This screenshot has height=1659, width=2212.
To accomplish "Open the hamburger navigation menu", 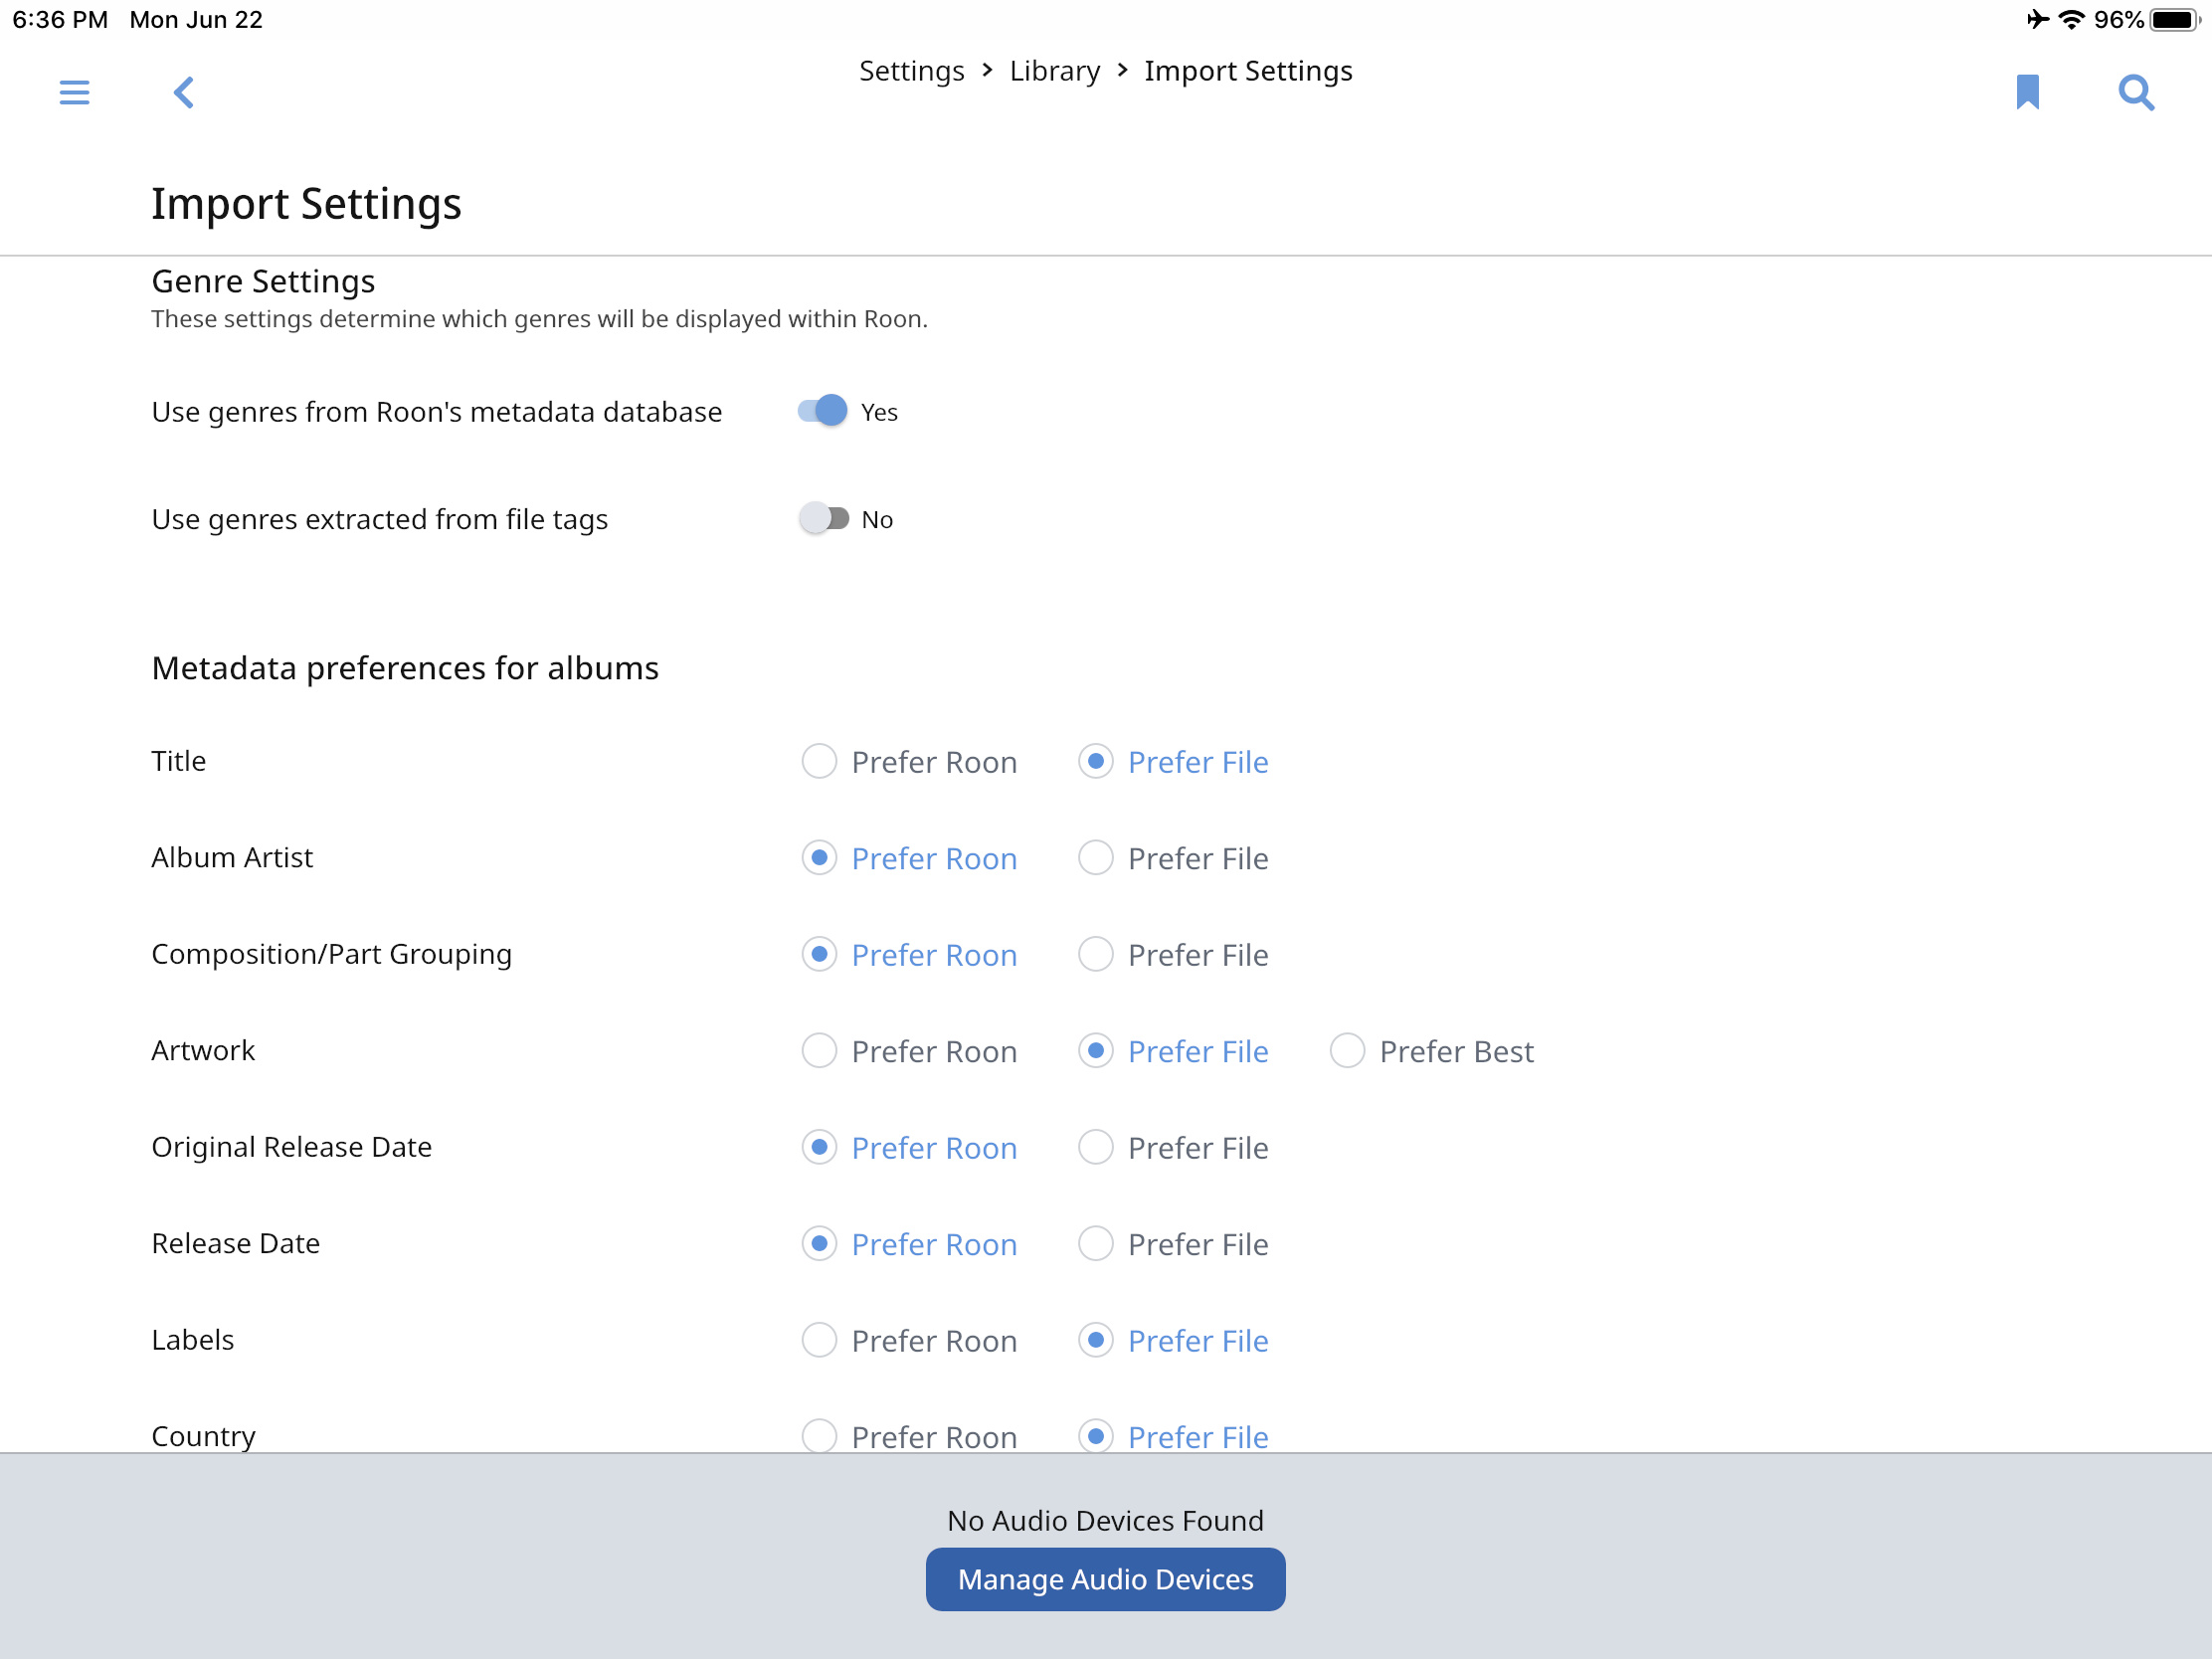I will (74, 93).
